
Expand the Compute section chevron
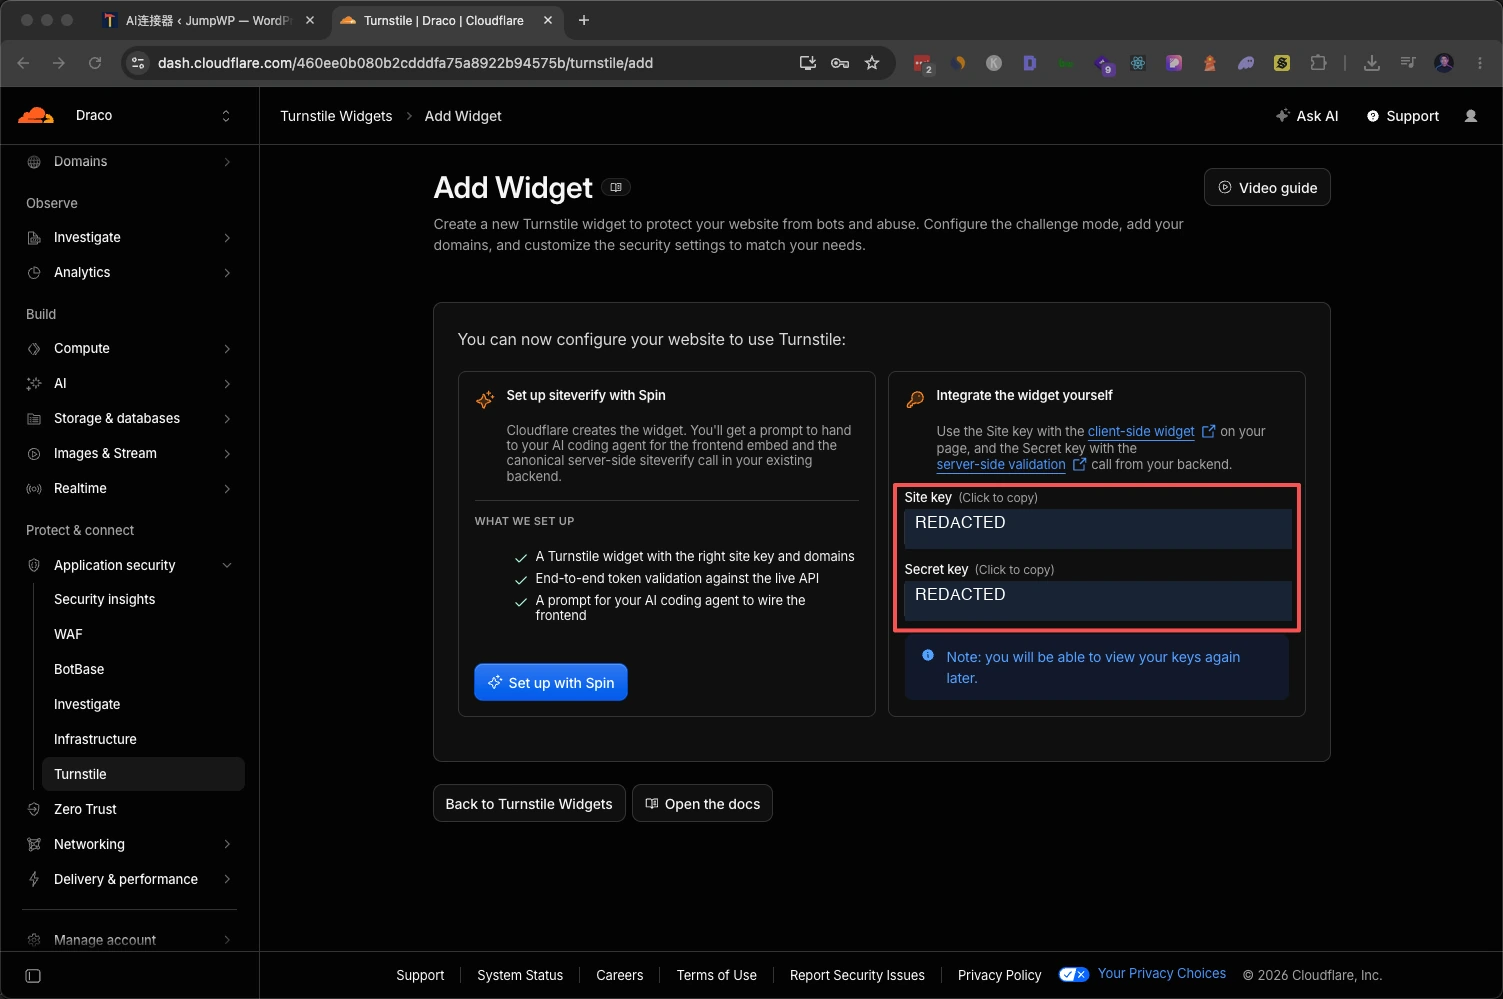tap(227, 349)
